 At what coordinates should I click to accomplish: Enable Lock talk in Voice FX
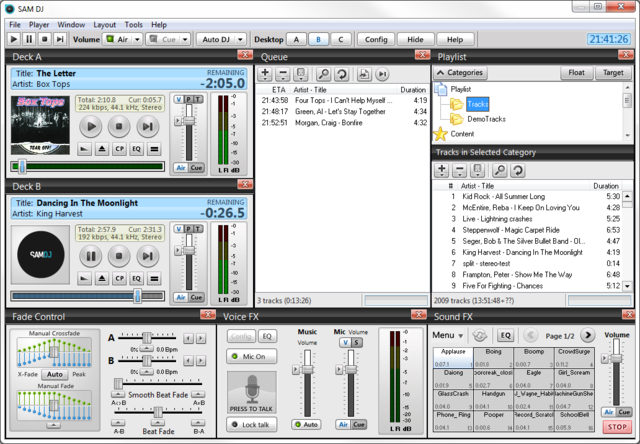(x=251, y=424)
